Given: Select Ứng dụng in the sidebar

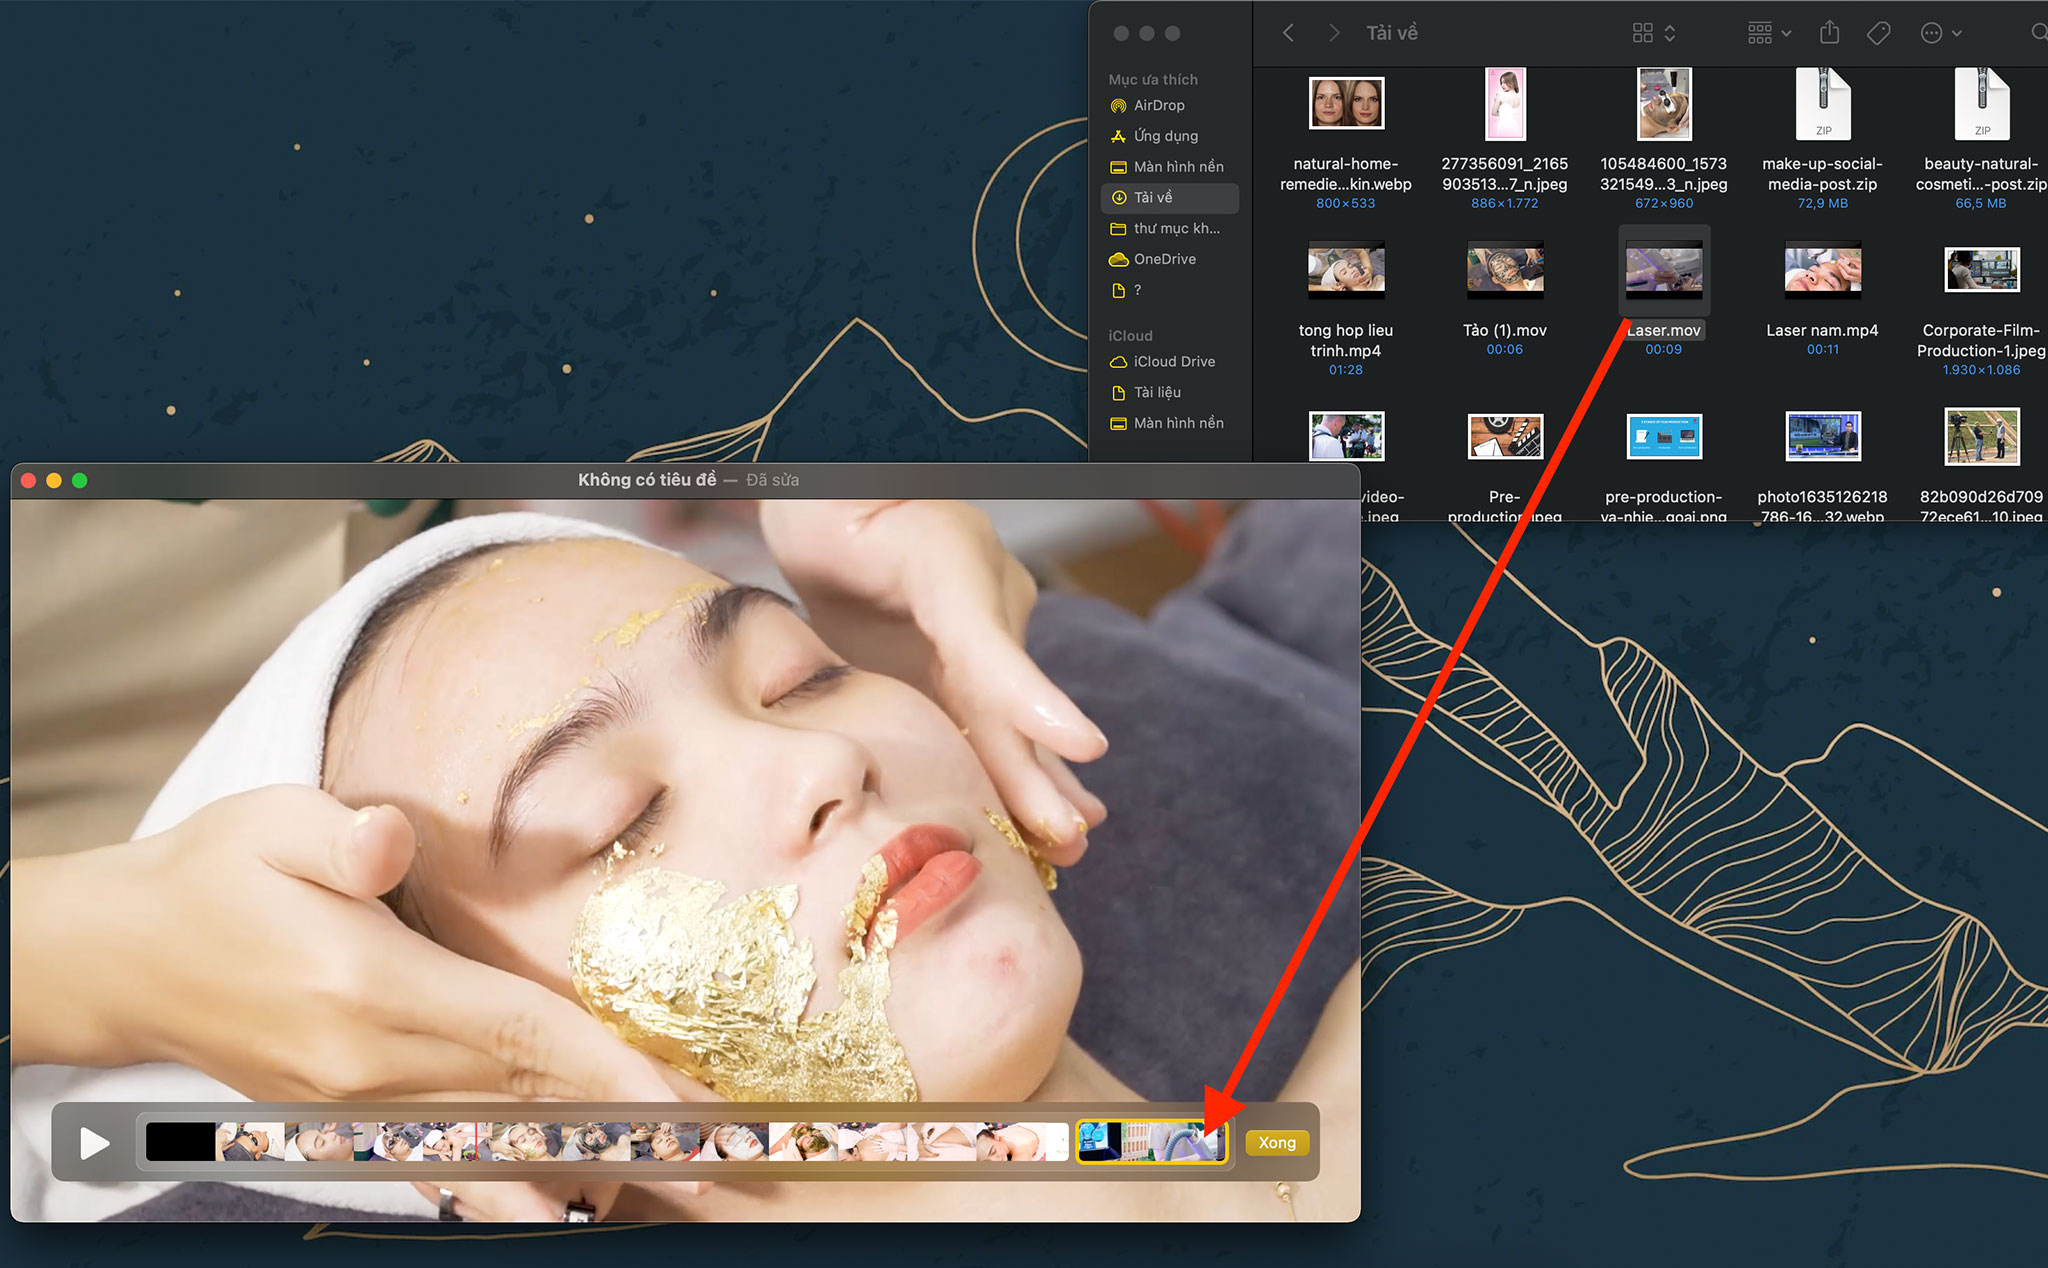Looking at the screenshot, I should (1165, 136).
